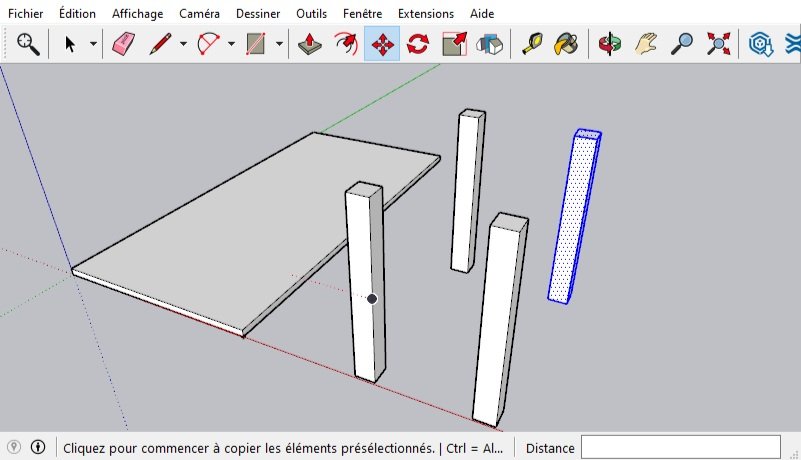The height and width of the screenshot is (460, 801).
Task: Select the Scale tool
Action: pos(454,44)
